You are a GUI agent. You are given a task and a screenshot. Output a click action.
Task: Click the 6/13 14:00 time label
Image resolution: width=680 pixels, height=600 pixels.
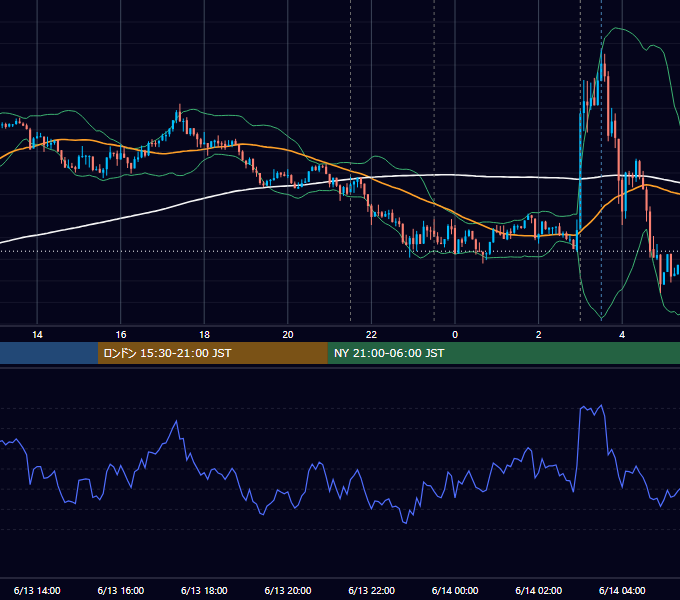tap(37, 590)
